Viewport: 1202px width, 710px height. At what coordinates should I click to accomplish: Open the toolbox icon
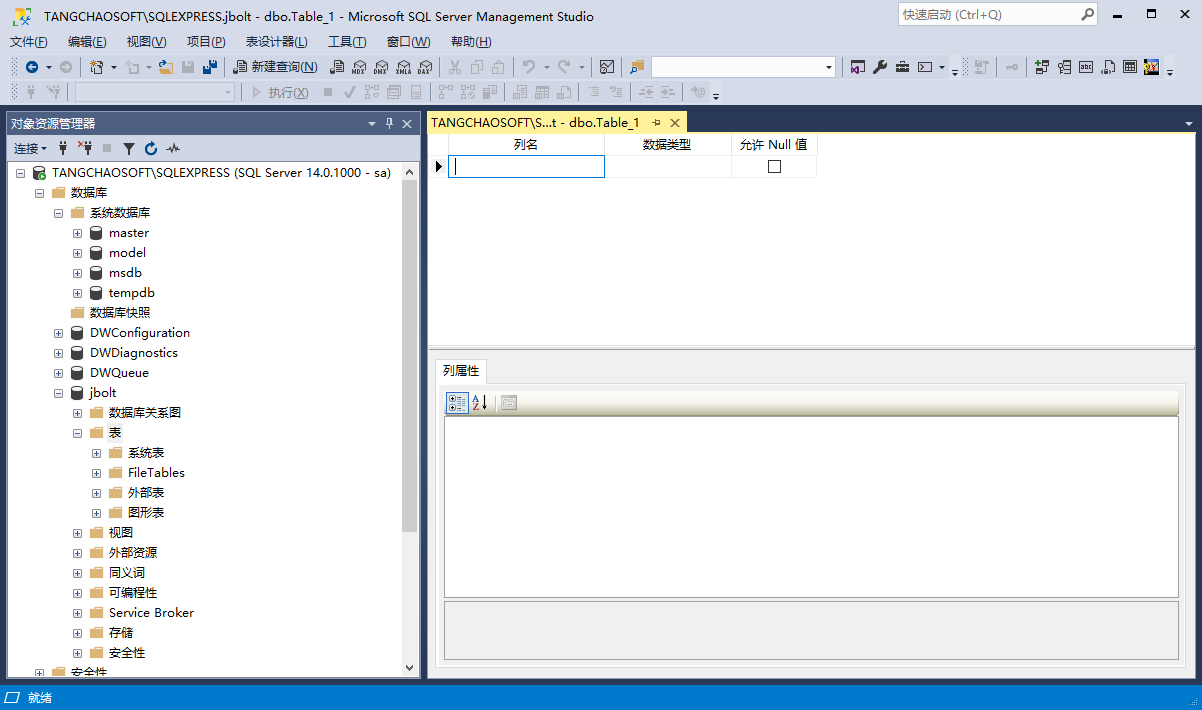pos(902,67)
